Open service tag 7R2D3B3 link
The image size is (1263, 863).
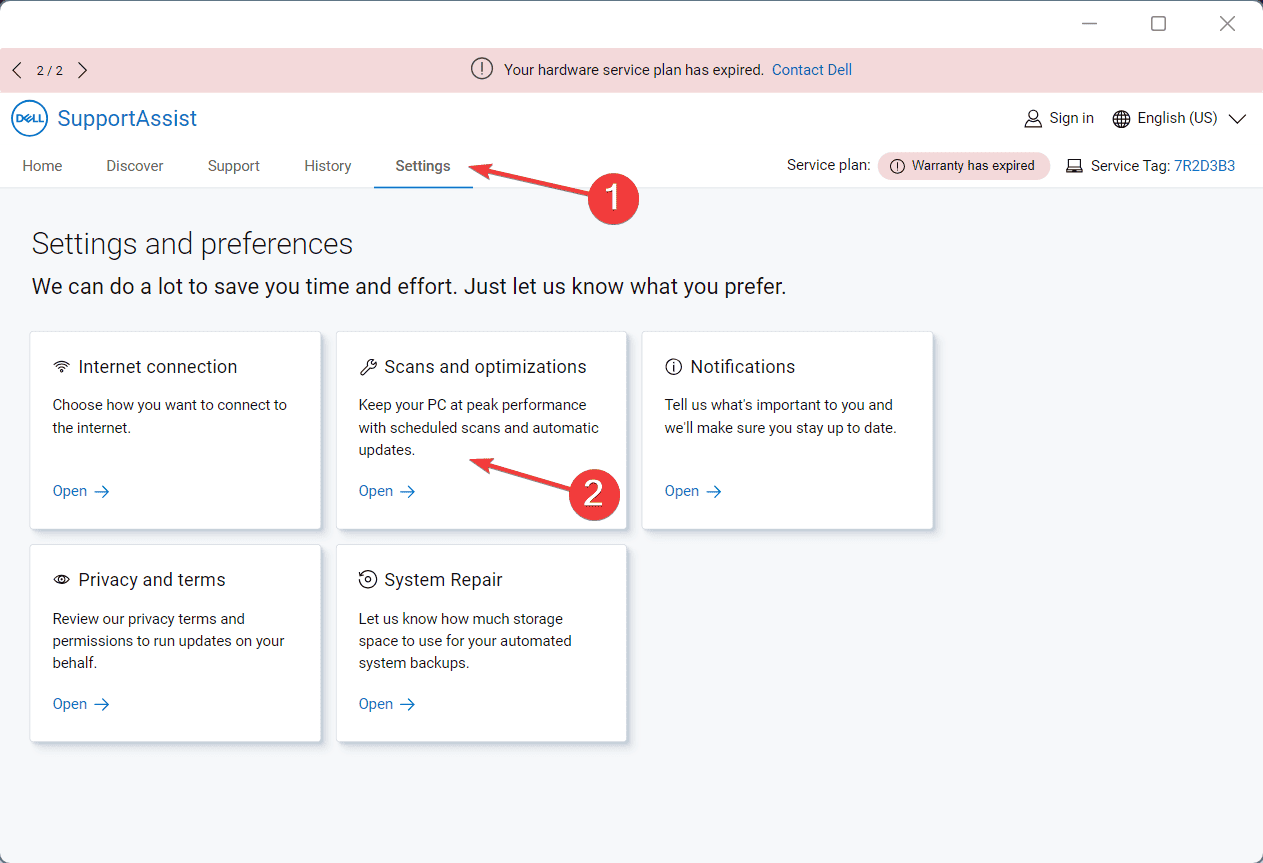[1205, 166]
